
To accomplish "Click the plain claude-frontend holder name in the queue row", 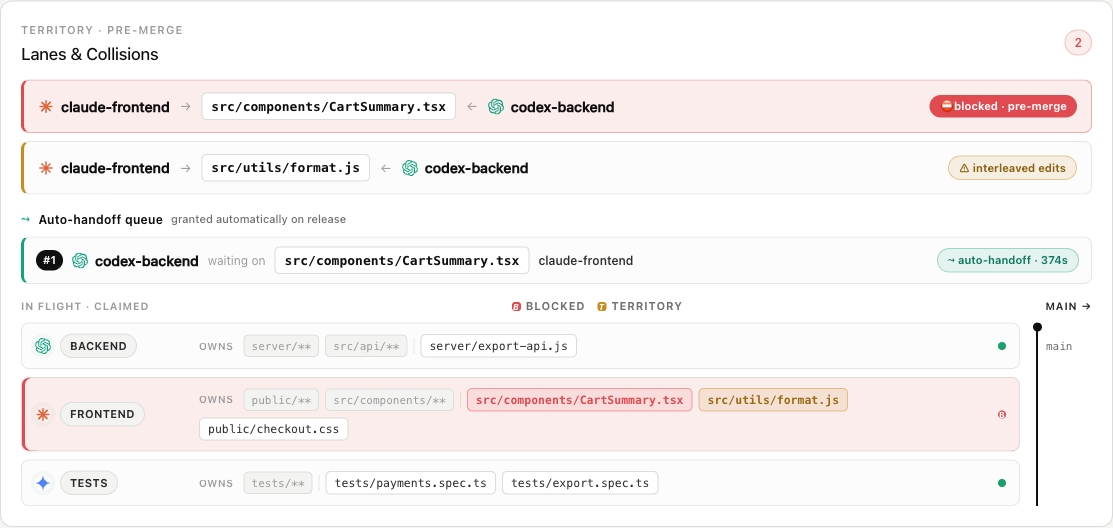I will pos(586,260).
